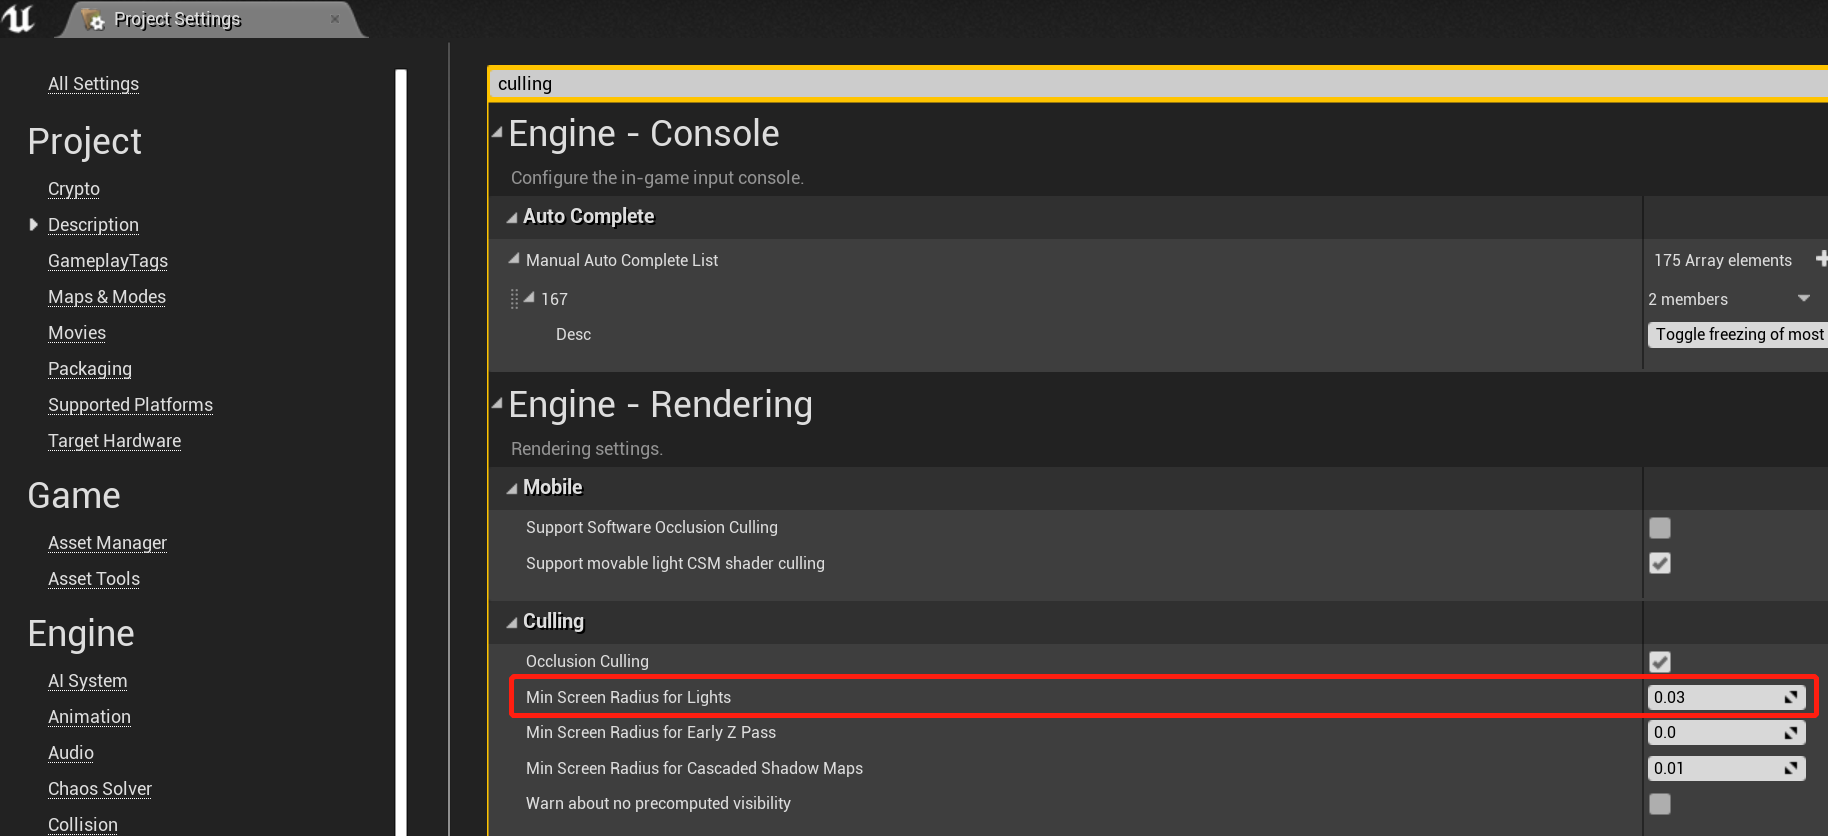Click the drag handle for element 167
The height and width of the screenshot is (836, 1828).
click(514, 299)
